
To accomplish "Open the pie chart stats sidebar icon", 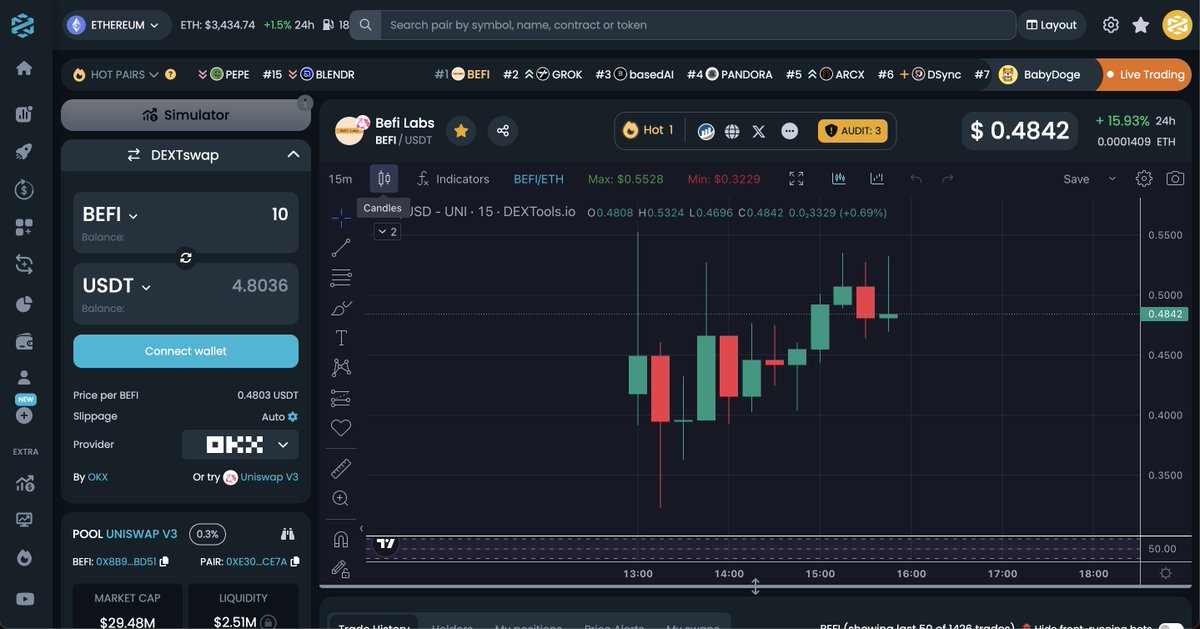I will 24,304.
